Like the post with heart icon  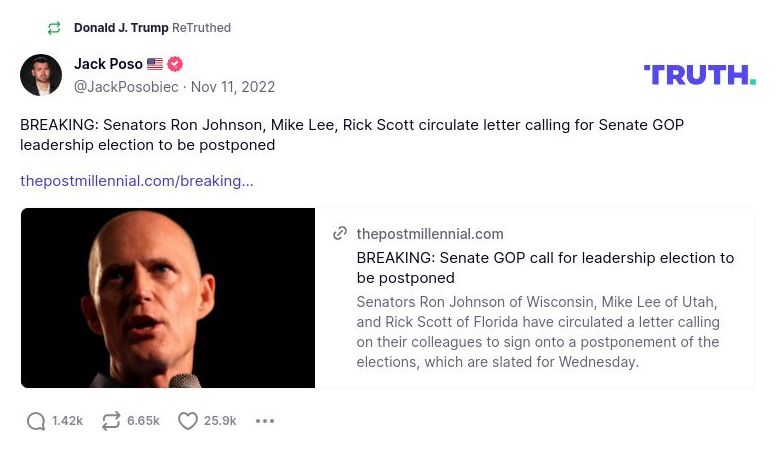(x=188, y=421)
